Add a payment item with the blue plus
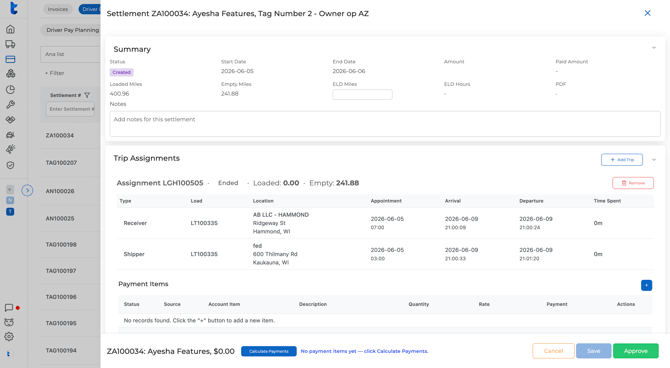 pyautogui.click(x=646, y=285)
